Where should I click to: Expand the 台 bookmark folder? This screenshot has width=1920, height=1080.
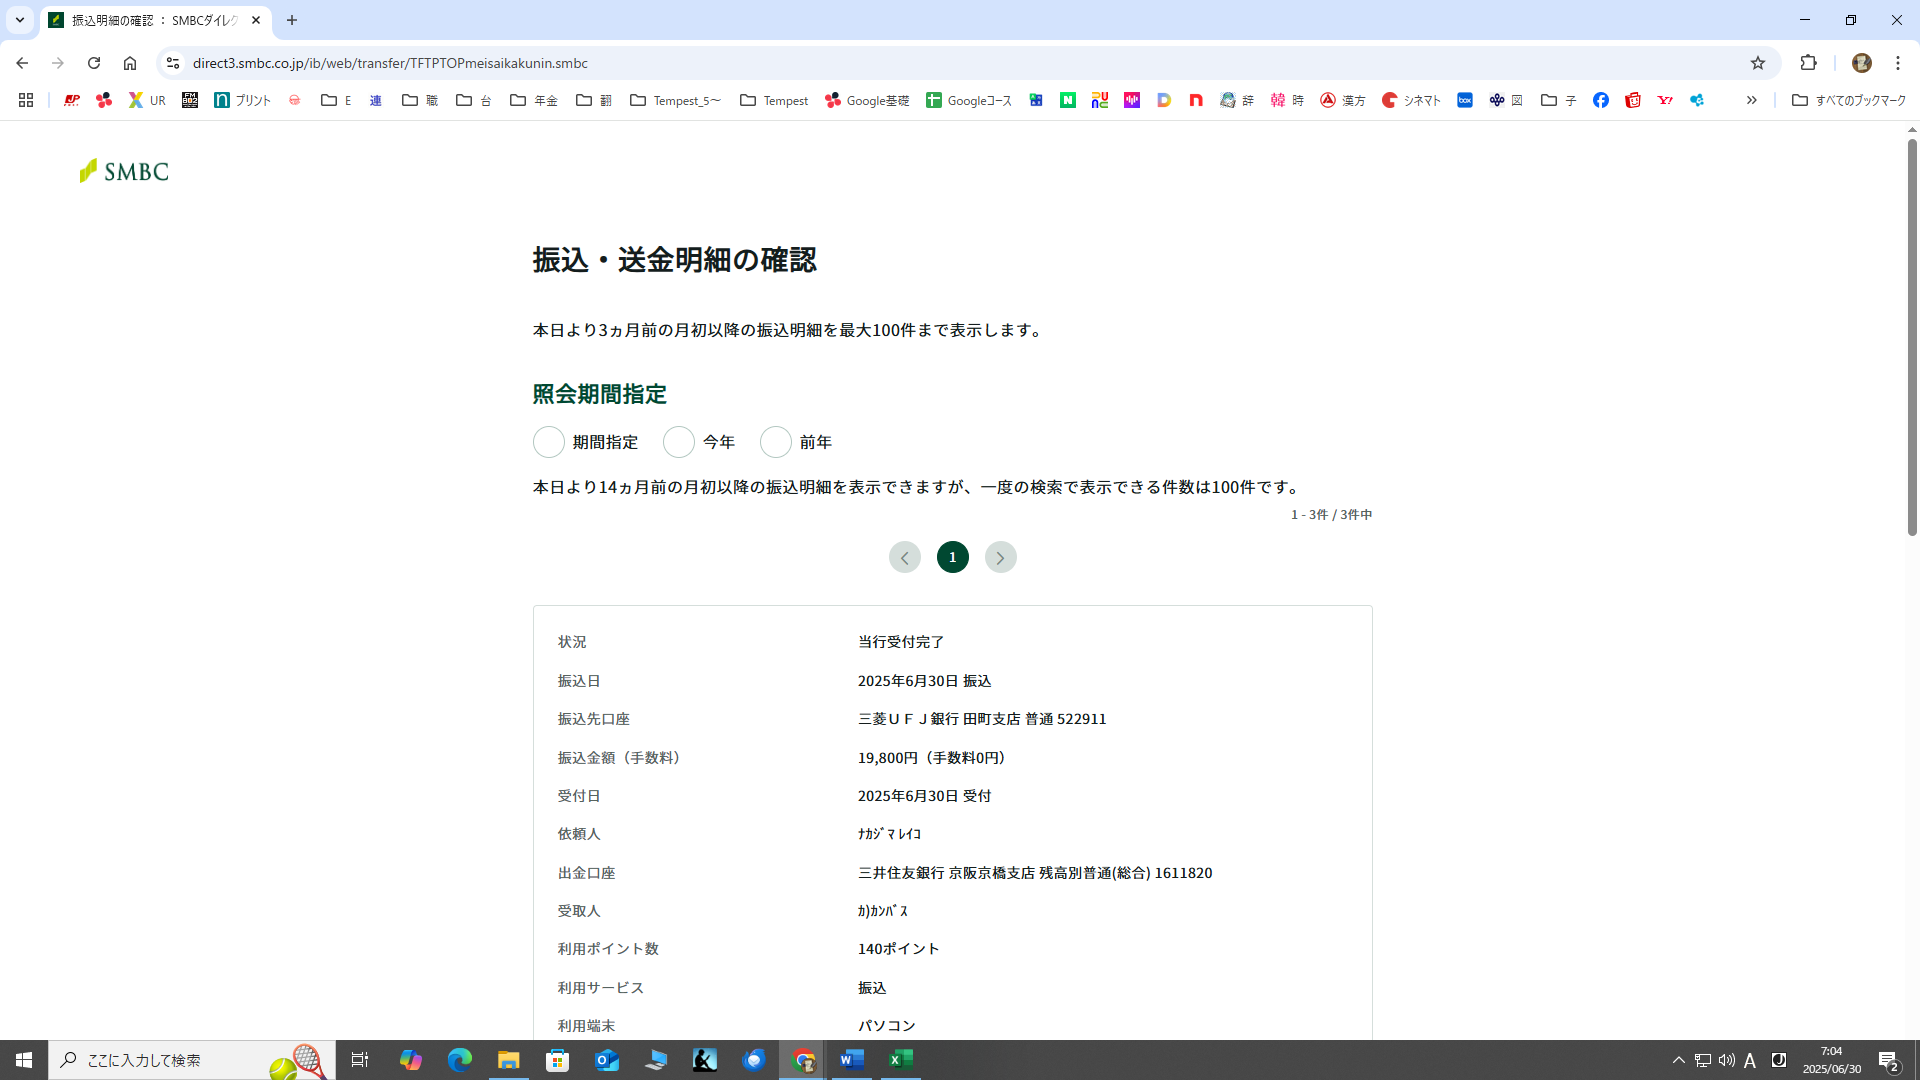tap(474, 100)
